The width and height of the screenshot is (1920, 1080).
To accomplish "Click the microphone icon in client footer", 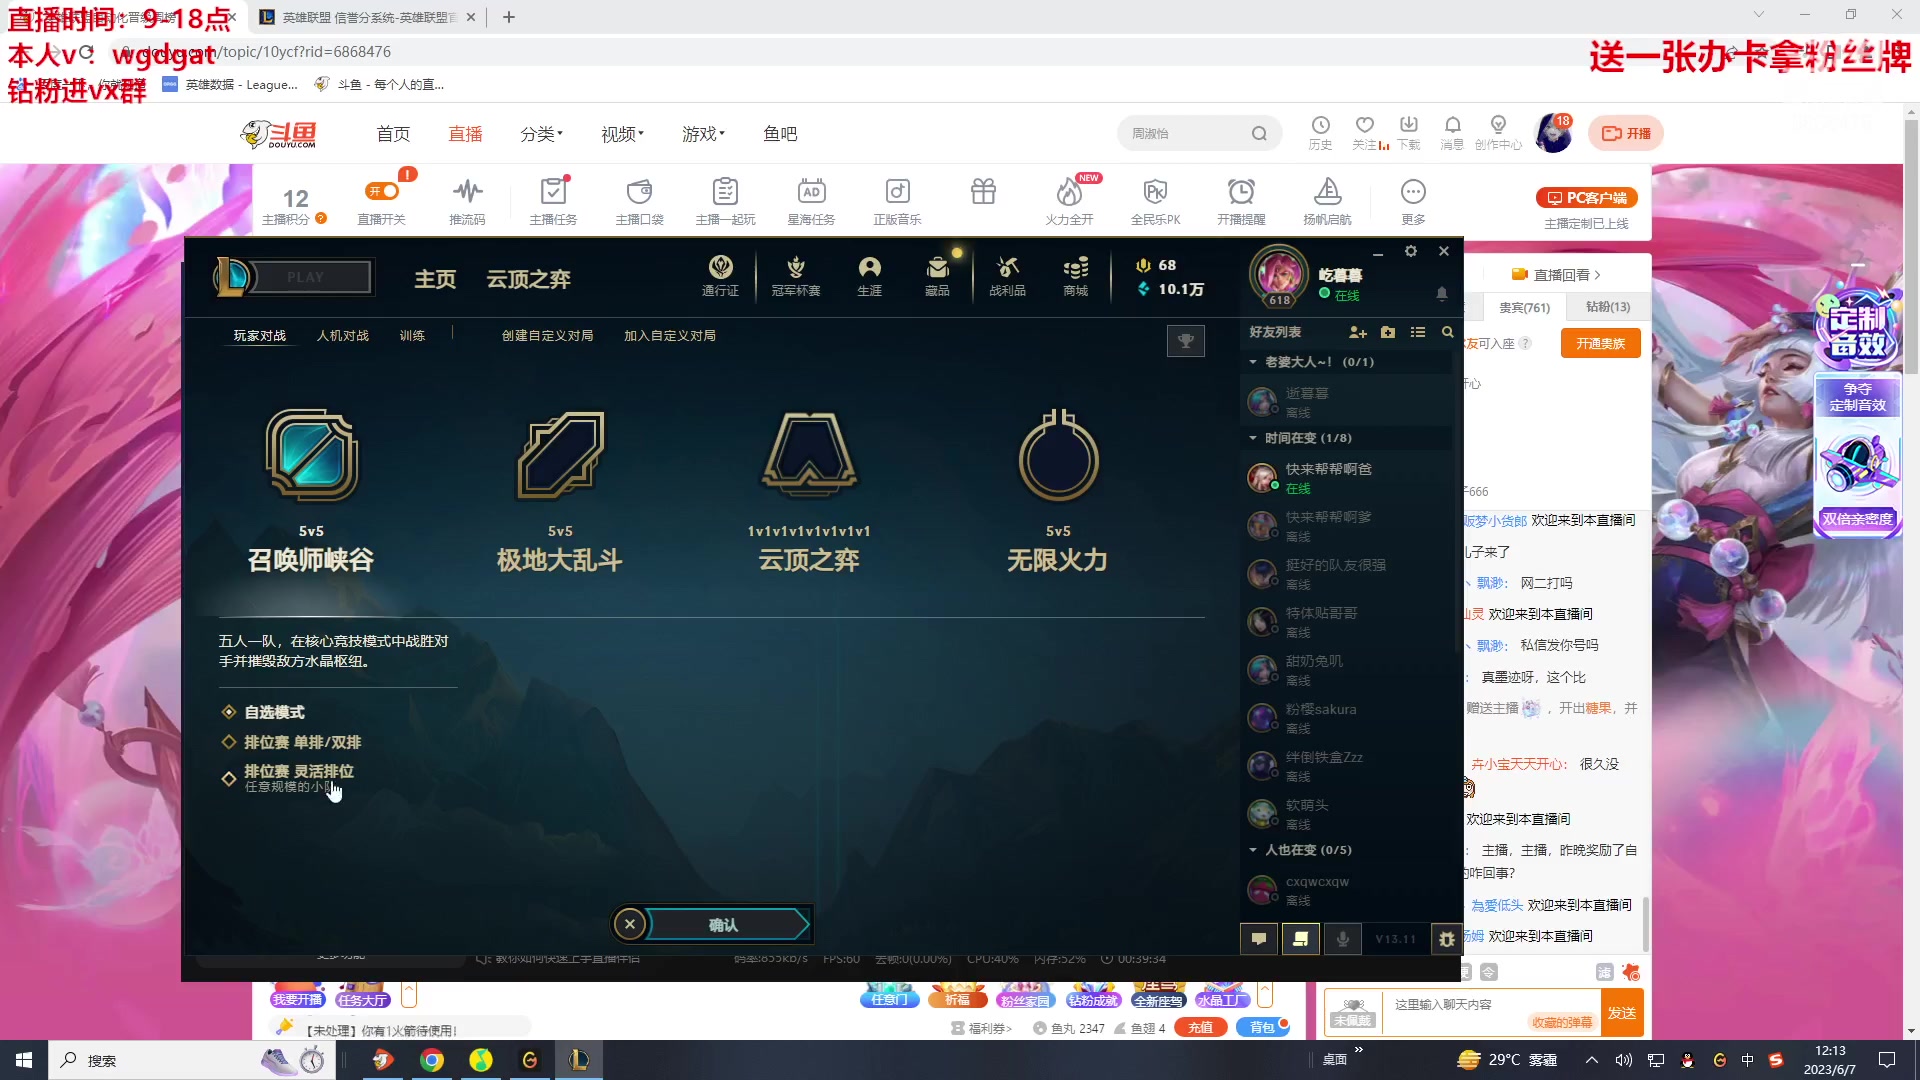I will (1343, 939).
